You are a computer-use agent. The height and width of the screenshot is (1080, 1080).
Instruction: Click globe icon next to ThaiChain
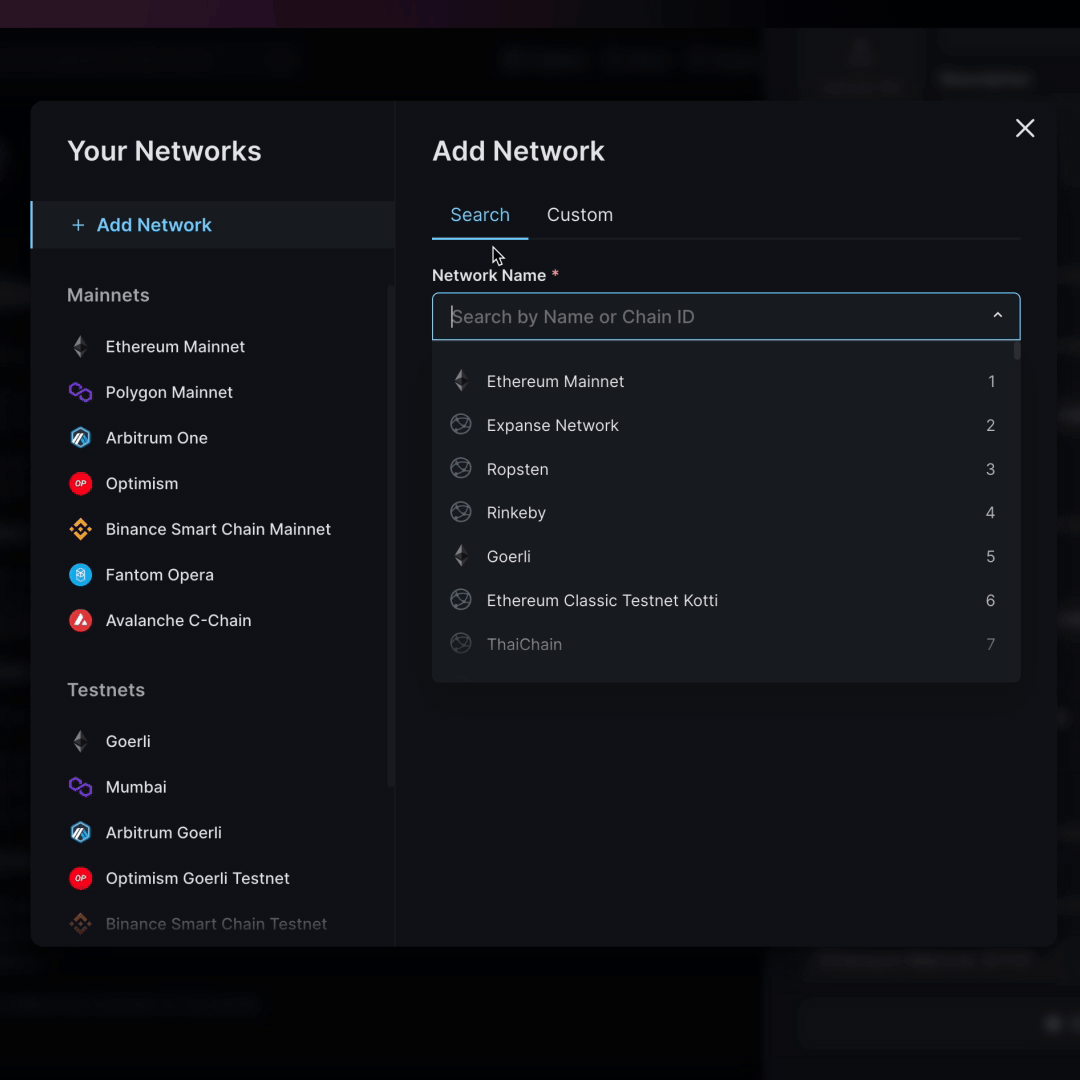pos(461,643)
